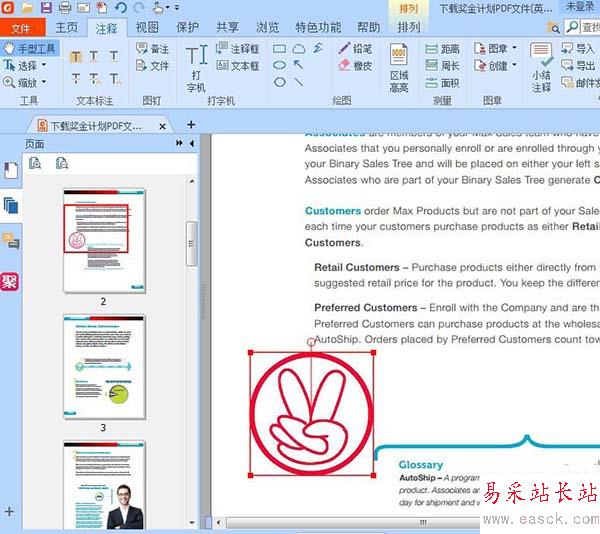The image size is (600, 534).
Task: Select the rectangle drawing tool
Action: (279, 49)
